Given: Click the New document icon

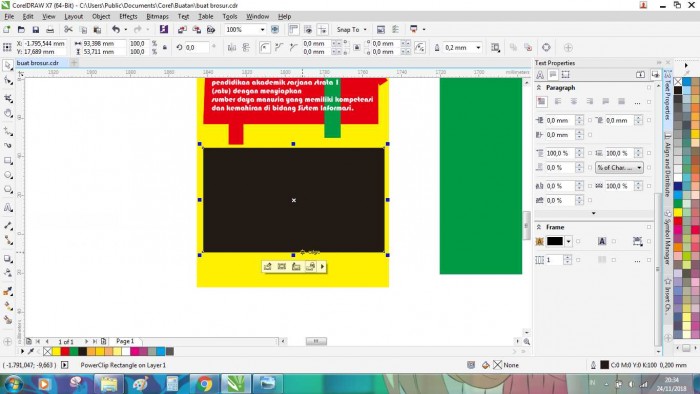Looking at the screenshot, I should [x=7, y=30].
